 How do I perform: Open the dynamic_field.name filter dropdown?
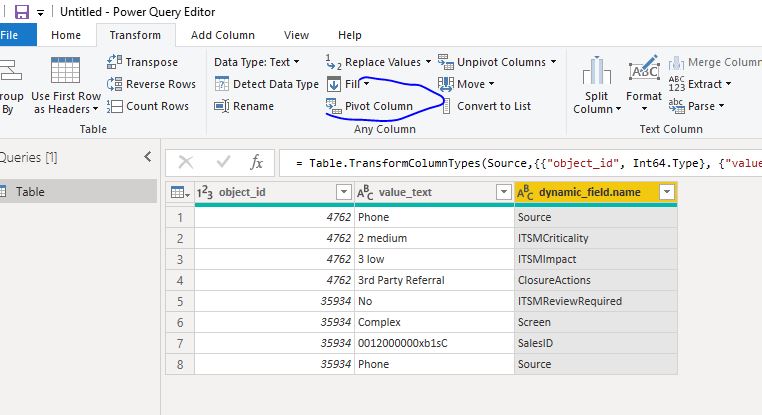pos(667,192)
